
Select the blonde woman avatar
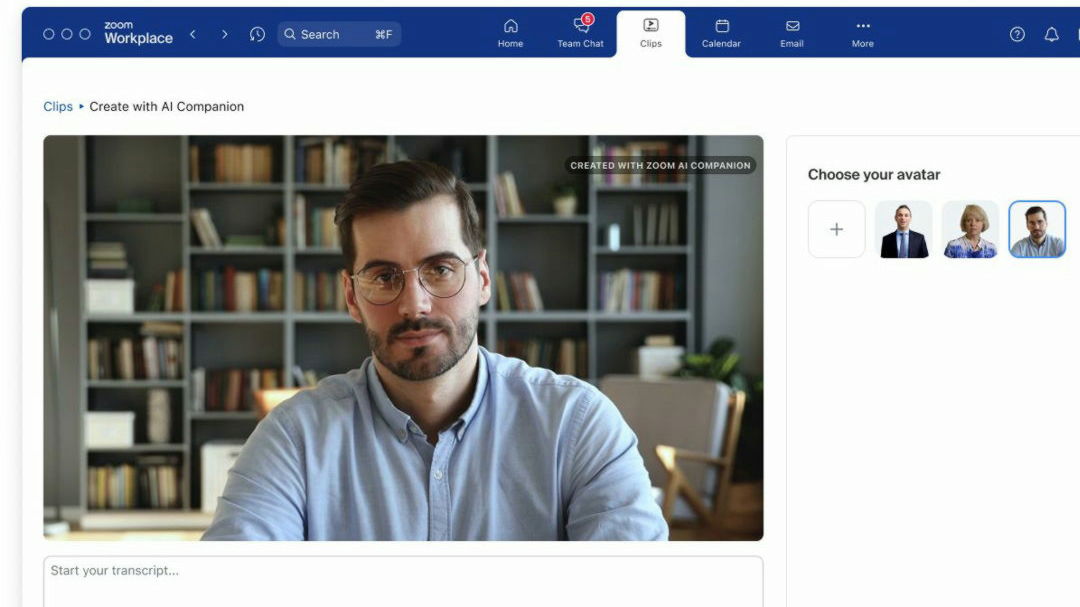[x=970, y=229]
